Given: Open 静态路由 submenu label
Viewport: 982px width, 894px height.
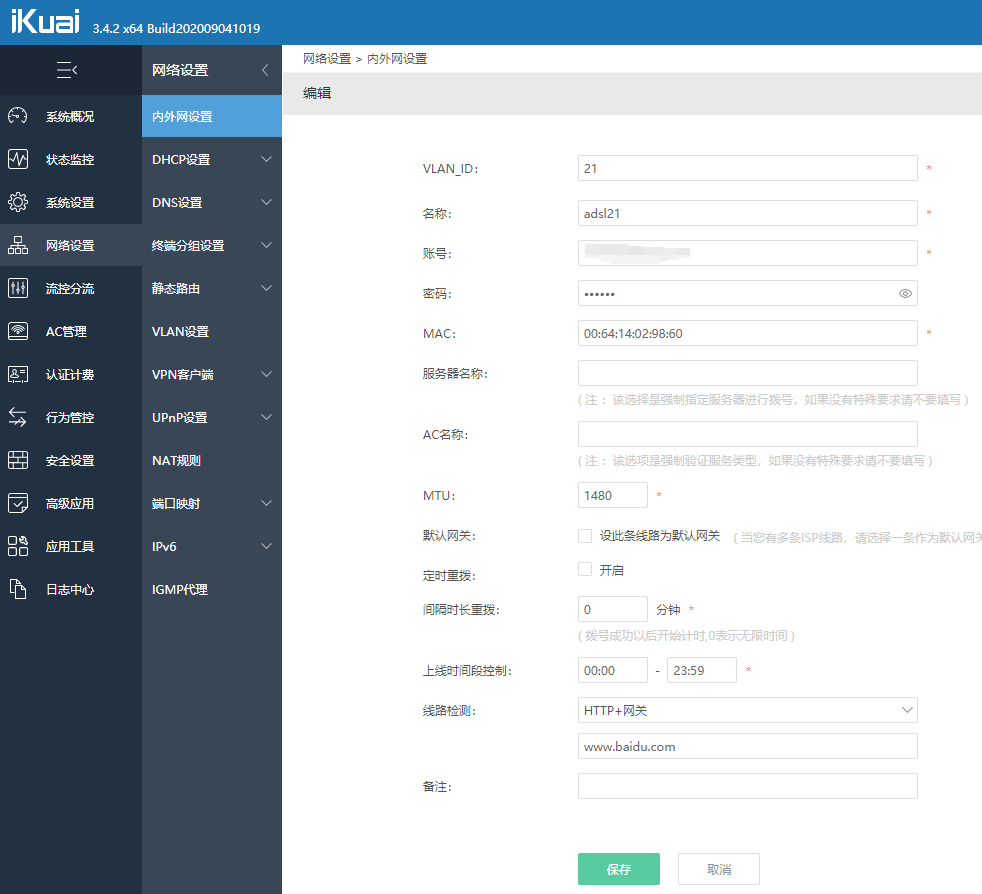Looking at the screenshot, I should tap(176, 288).
